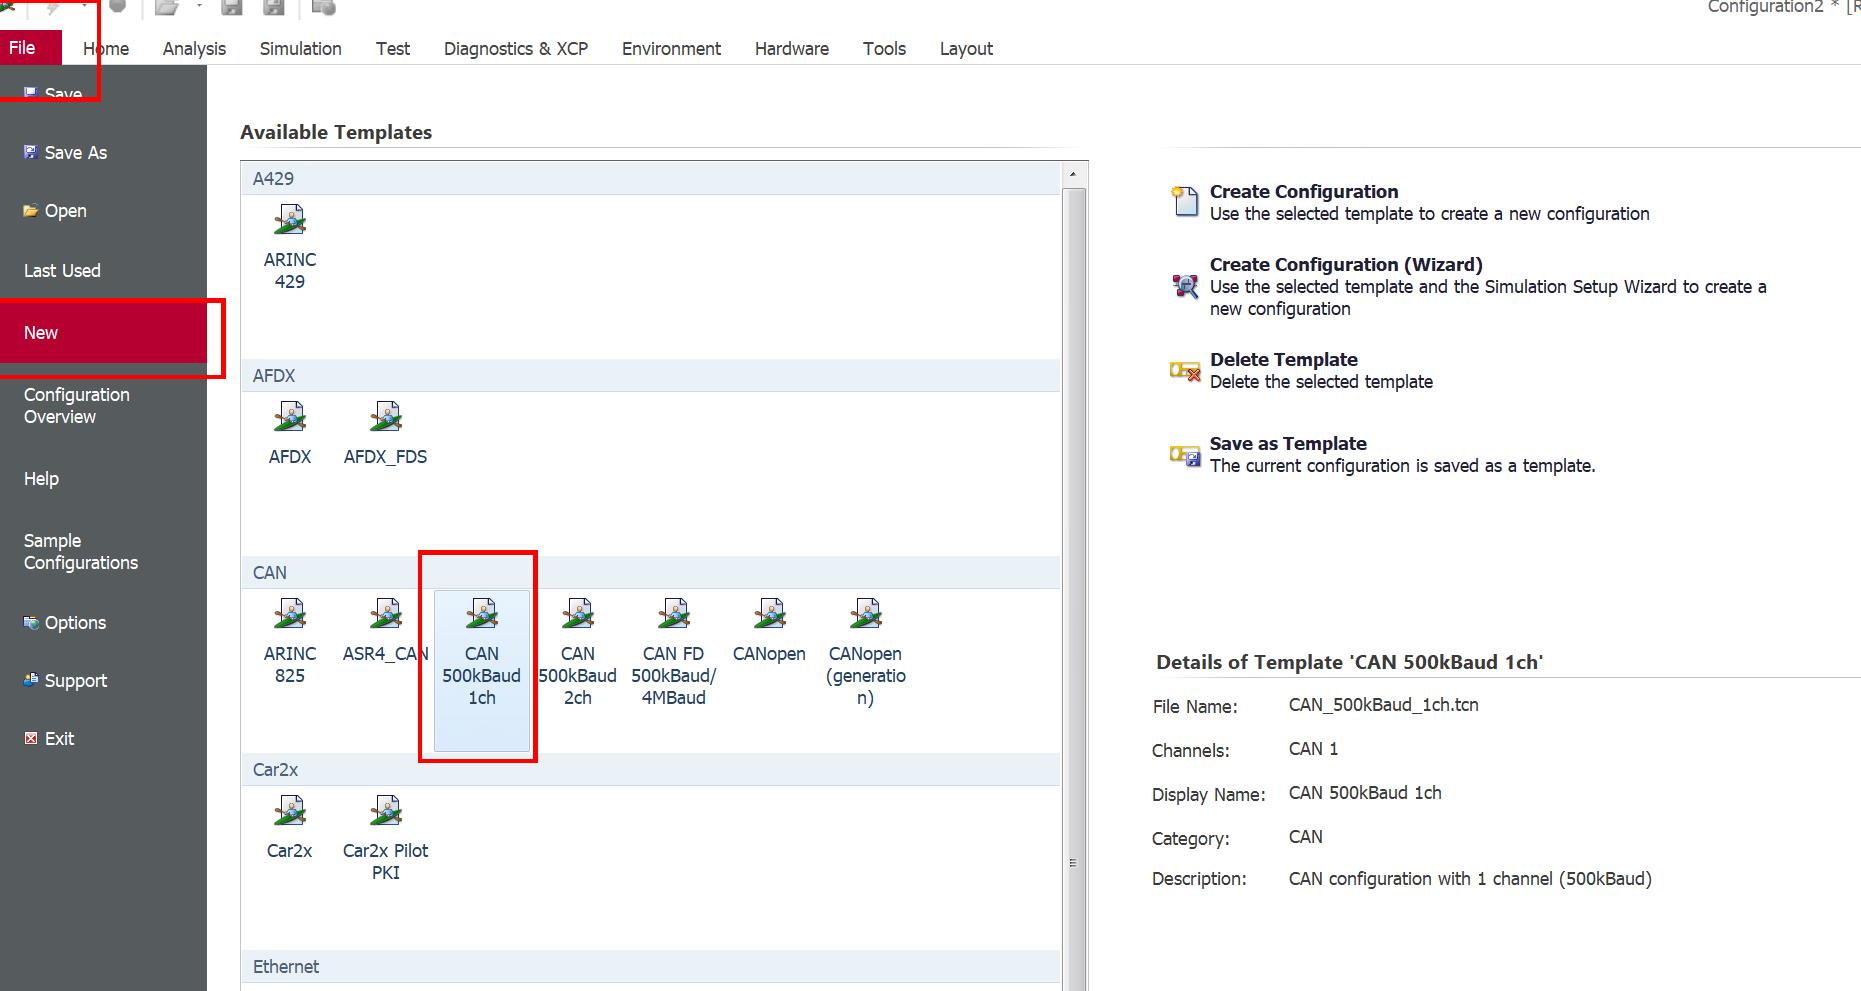1861x991 pixels.
Task: Choose the CAN 500kBaud 1ch template
Action: point(481,670)
